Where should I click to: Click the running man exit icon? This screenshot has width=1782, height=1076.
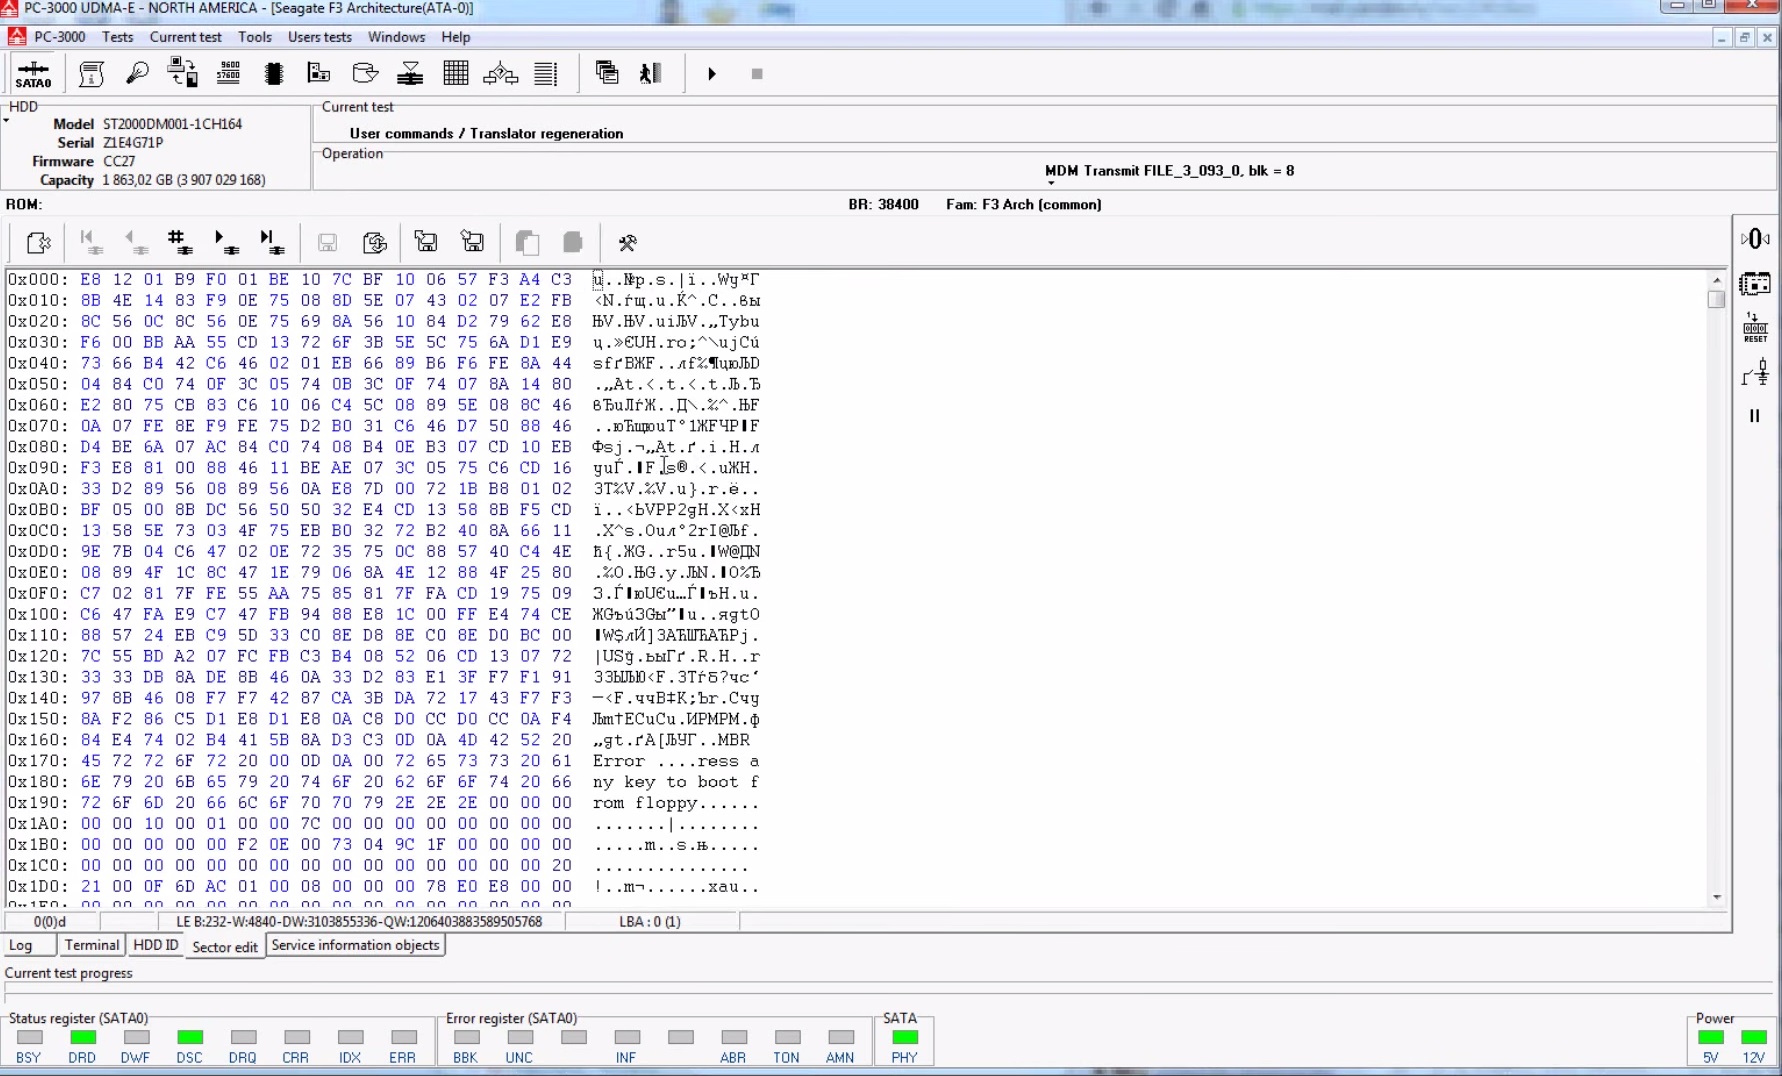tap(651, 73)
